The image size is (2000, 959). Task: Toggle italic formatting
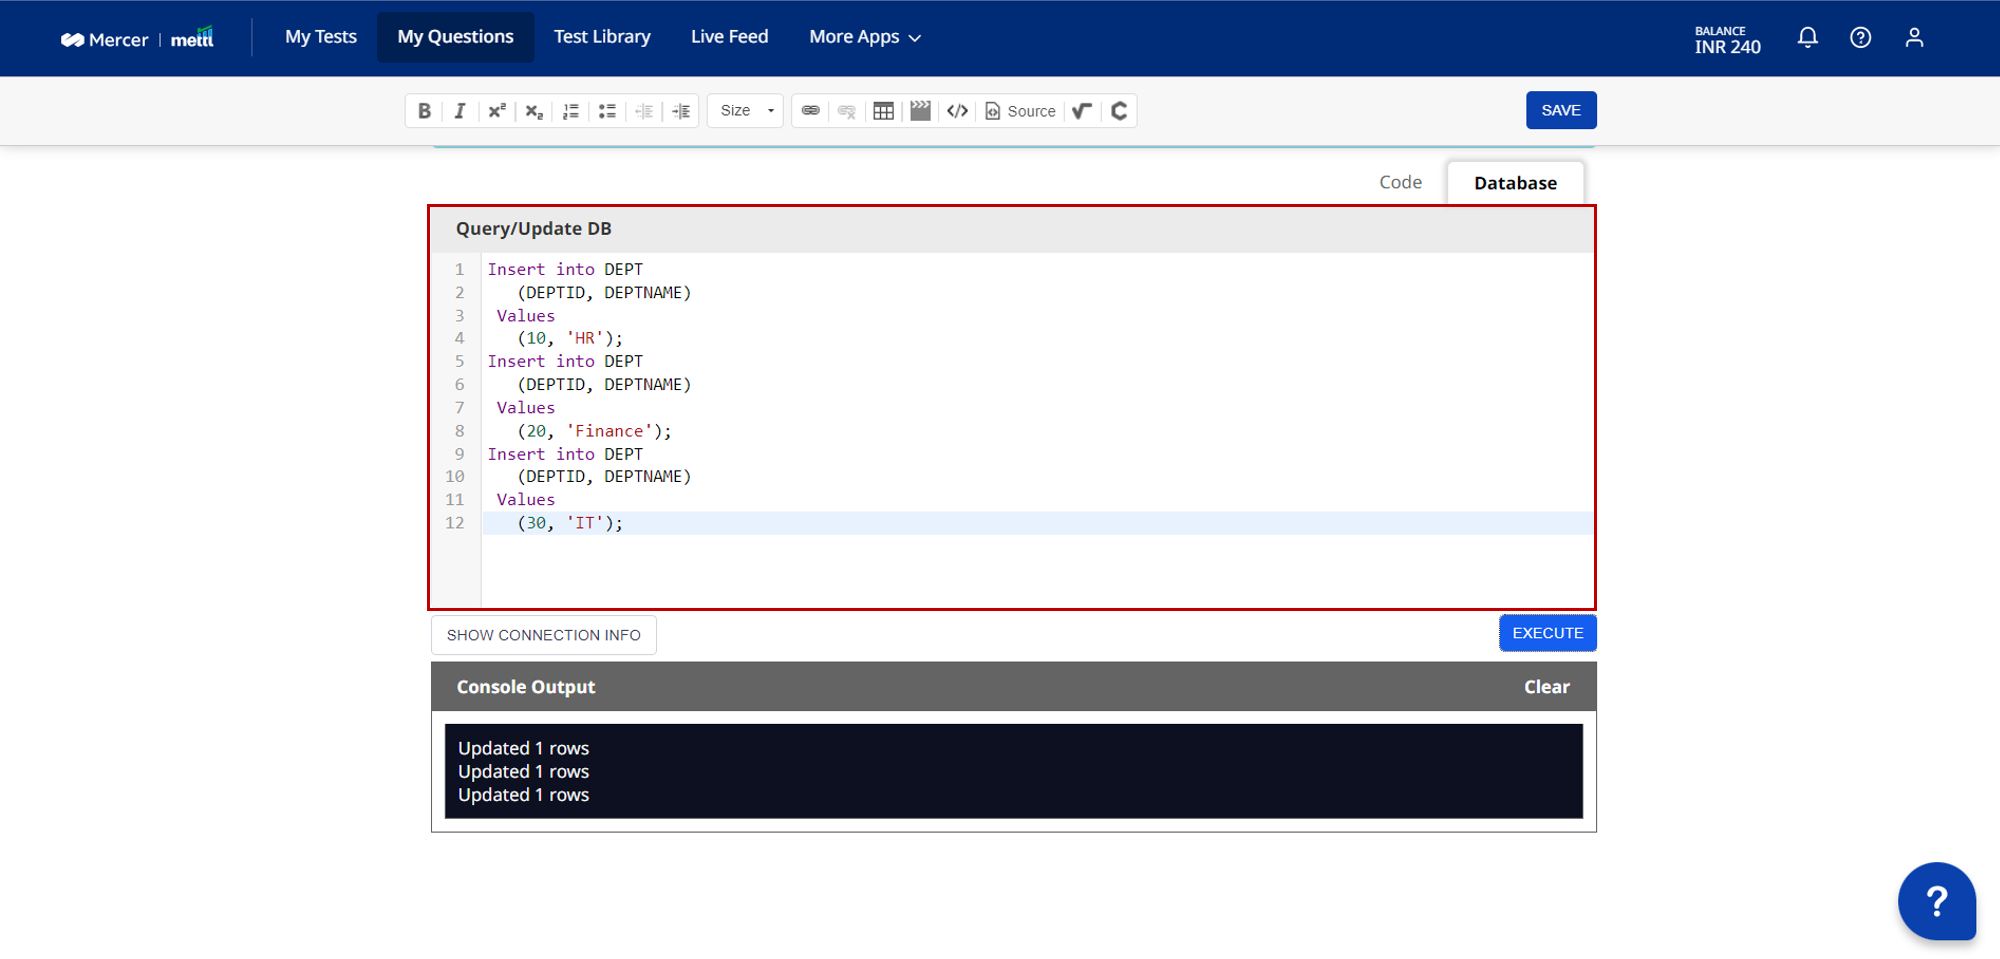click(x=460, y=111)
